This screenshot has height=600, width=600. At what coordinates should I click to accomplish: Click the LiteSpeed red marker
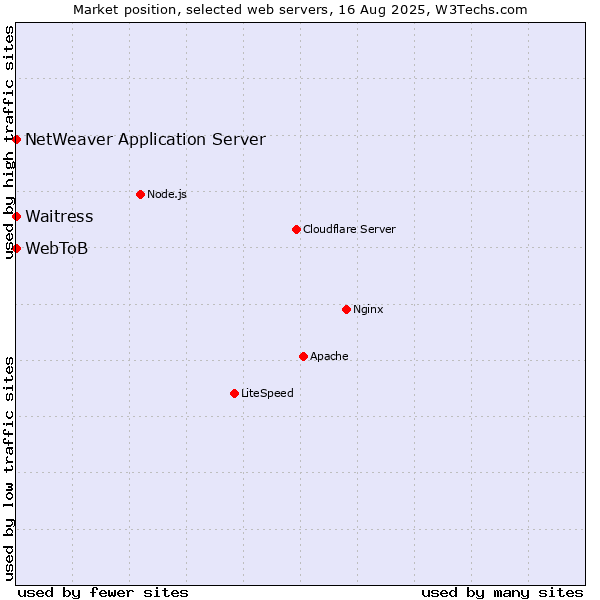(x=235, y=393)
